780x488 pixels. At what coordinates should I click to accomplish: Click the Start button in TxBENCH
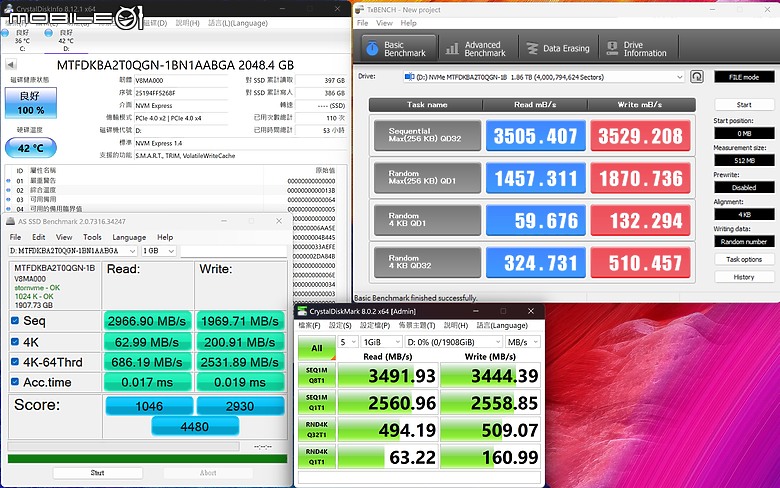click(x=744, y=104)
